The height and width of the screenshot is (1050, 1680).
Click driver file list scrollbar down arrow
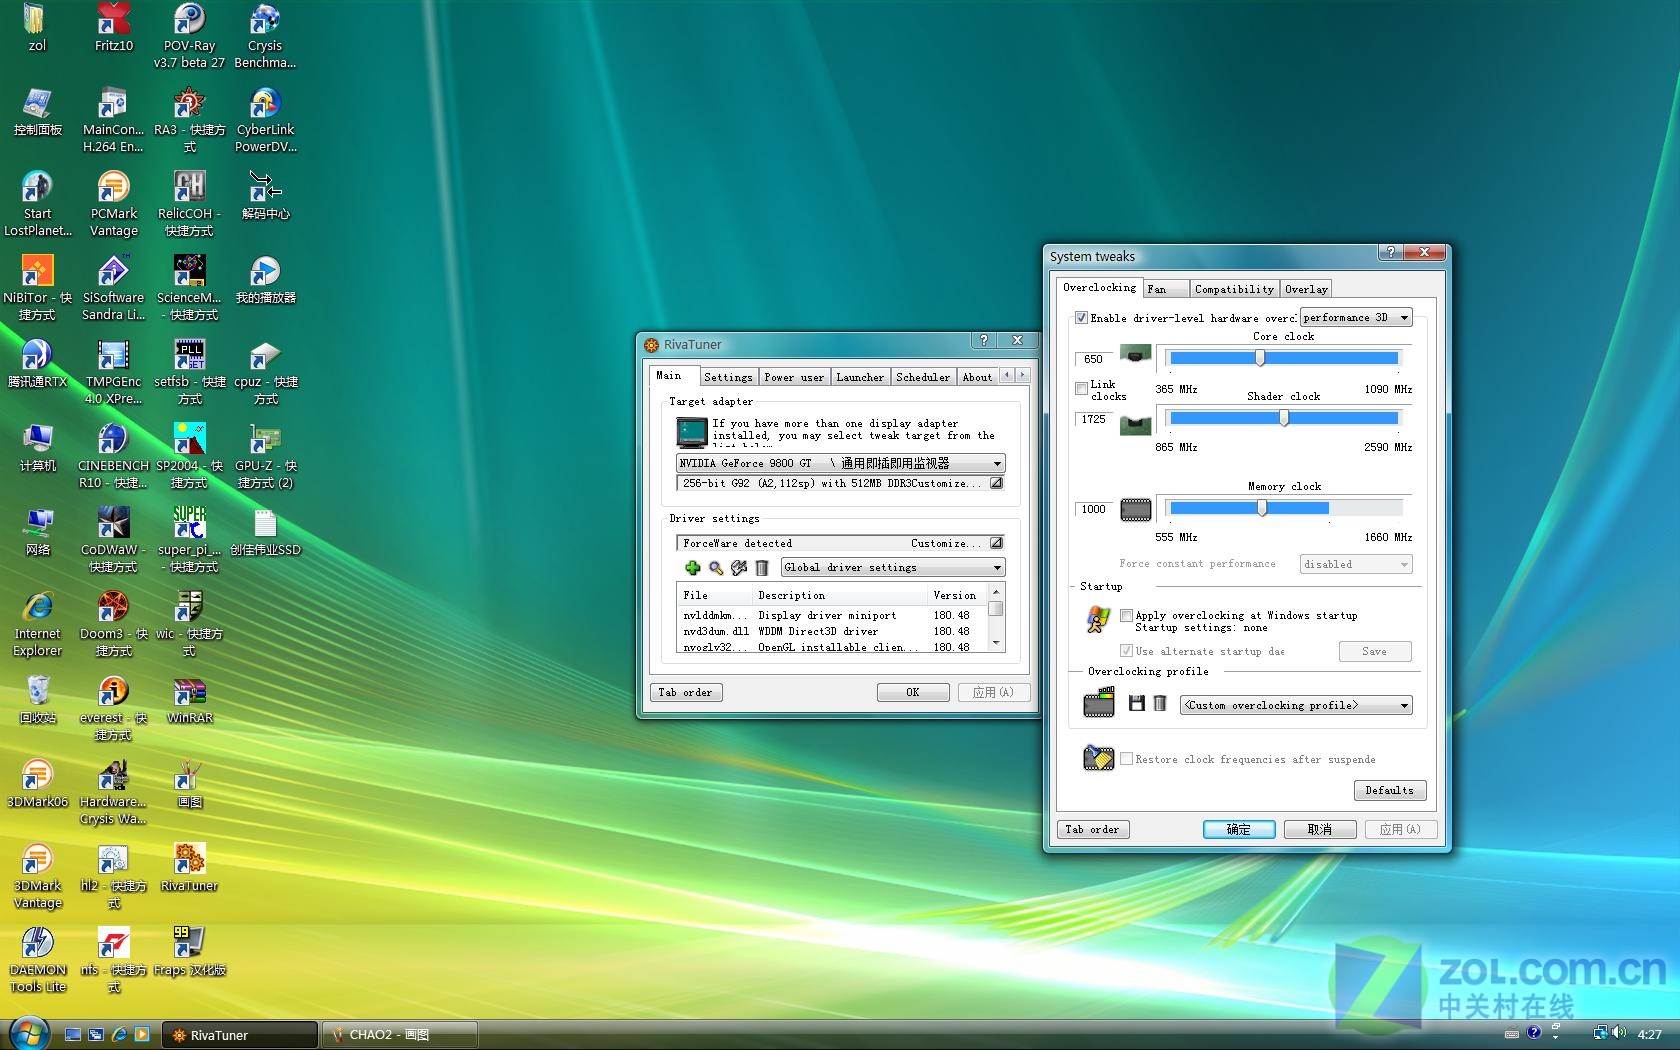pos(996,643)
